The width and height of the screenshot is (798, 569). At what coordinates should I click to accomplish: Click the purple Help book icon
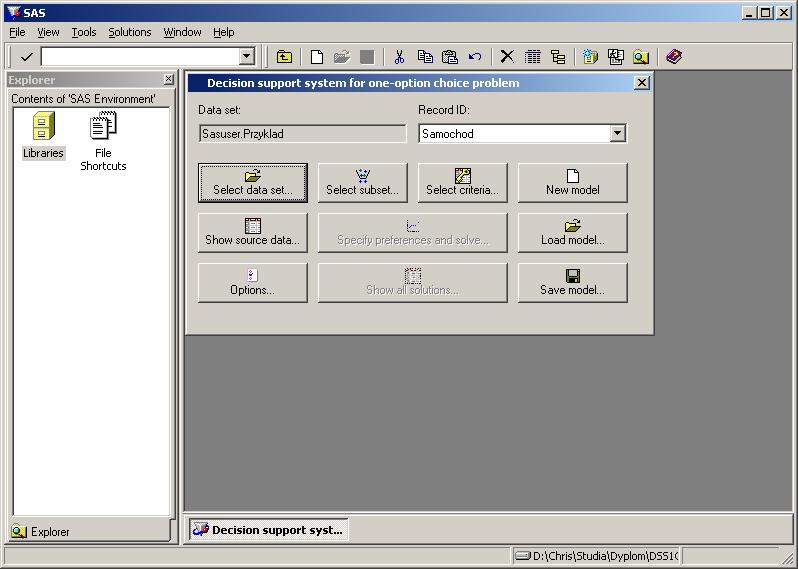pos(674,56)
